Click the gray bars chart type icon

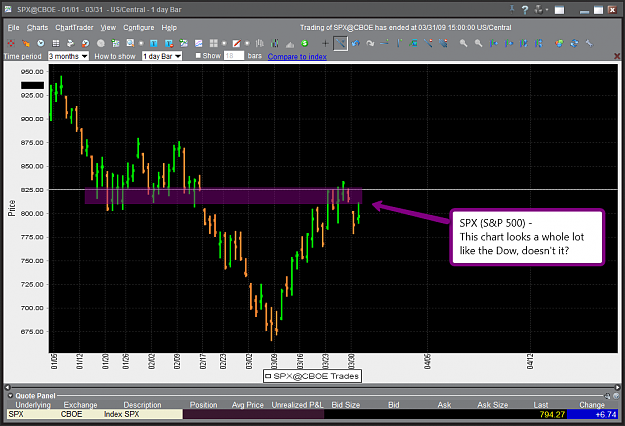point(259,43)
